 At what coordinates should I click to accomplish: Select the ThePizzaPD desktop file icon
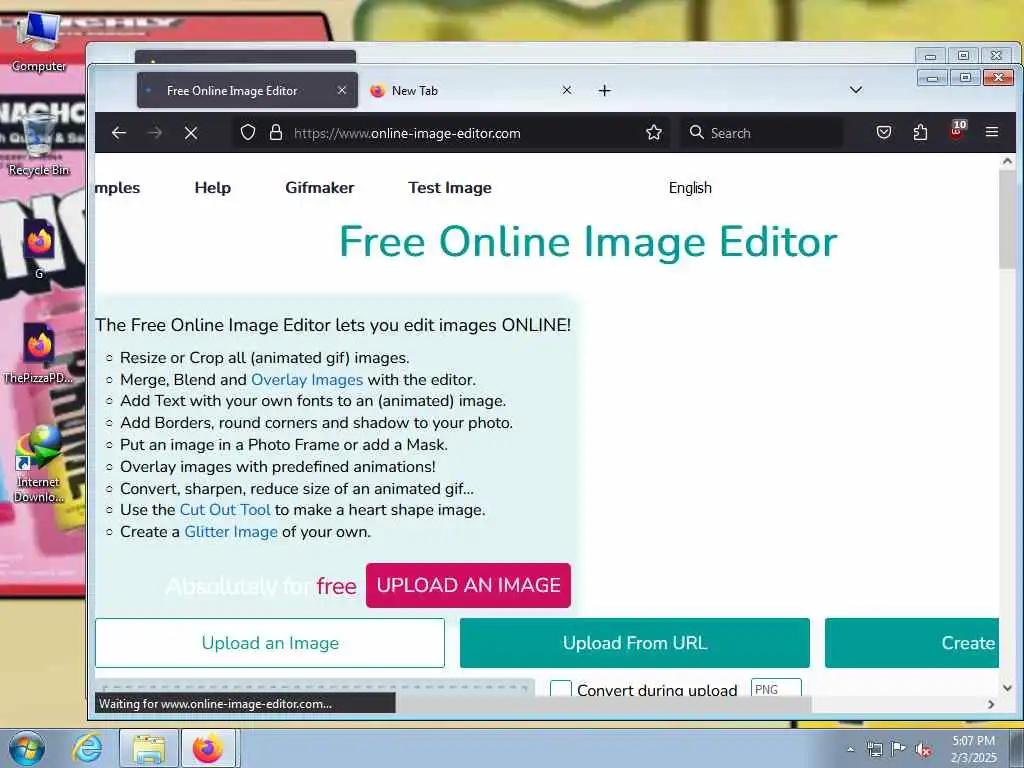click(39, 353)
